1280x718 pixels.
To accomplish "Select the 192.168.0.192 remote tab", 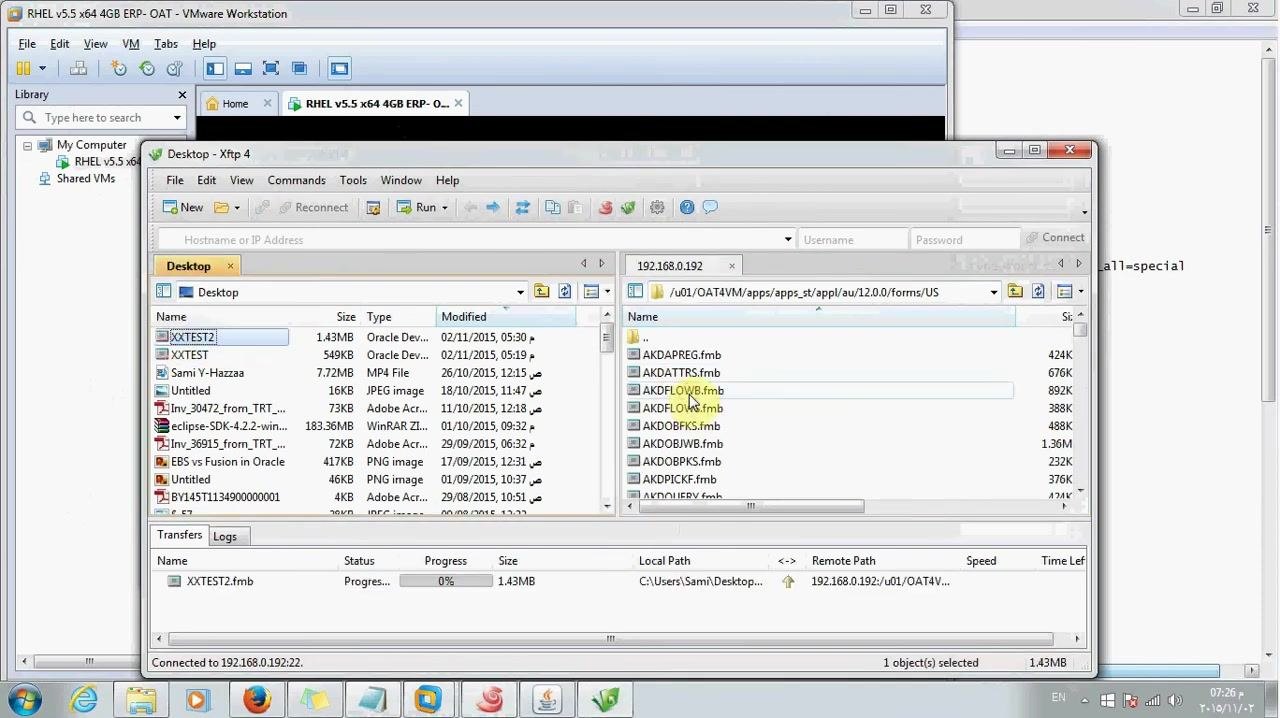I will point(670,266).
